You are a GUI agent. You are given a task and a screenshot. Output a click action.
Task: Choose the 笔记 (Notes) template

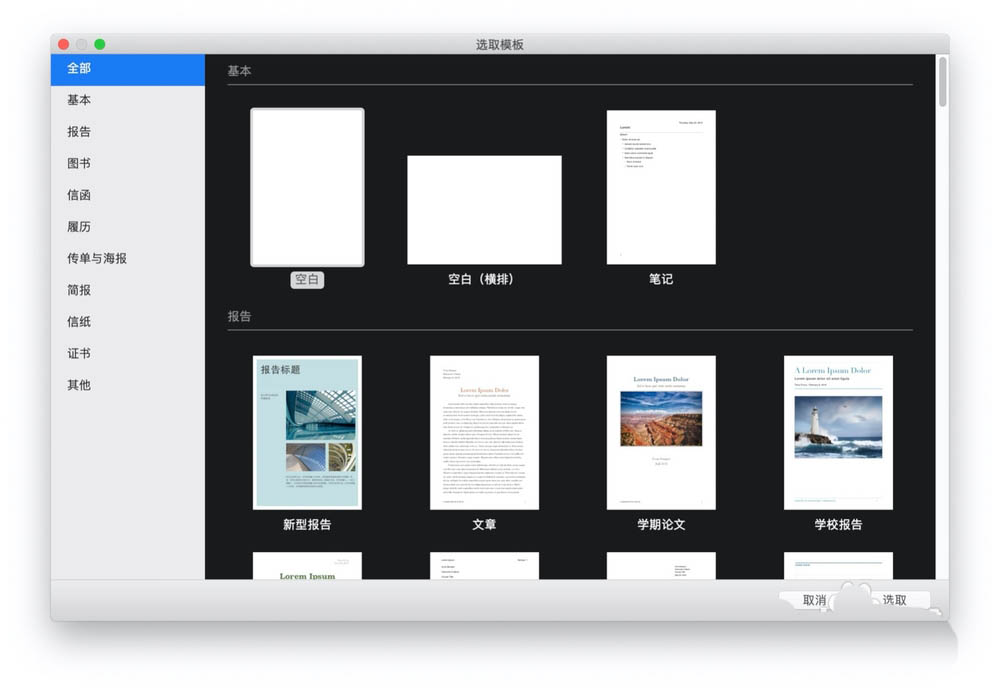click(661, 187)
